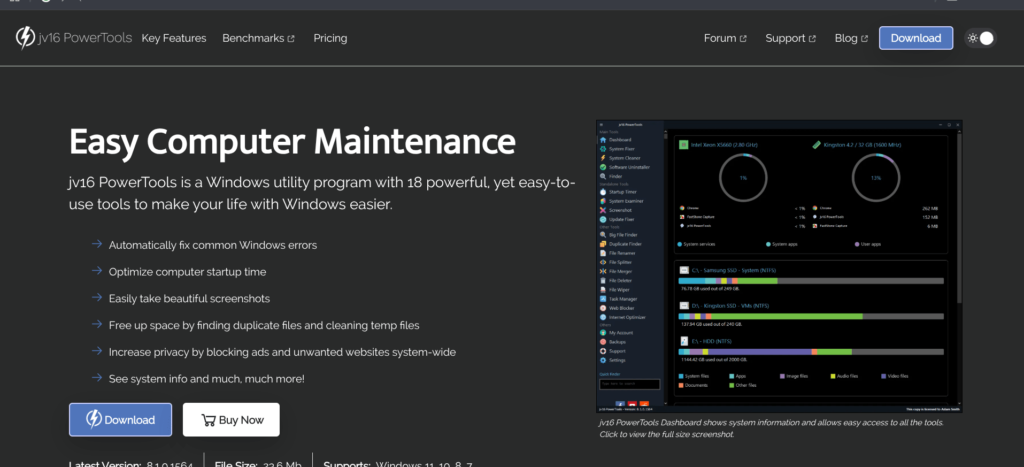
Task: Click the 'Easy Computer Maintenance' headline
Action: point(292,141)
